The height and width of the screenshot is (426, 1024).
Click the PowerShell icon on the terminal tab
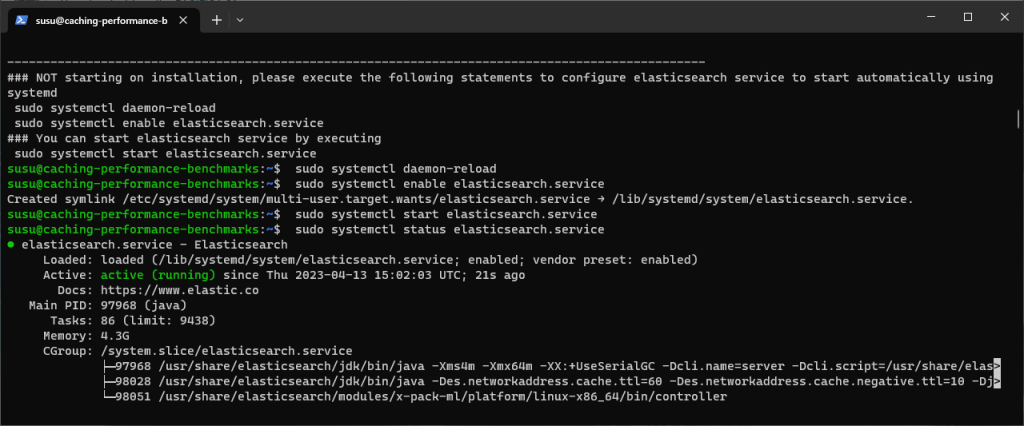click(x=20, y=20)
